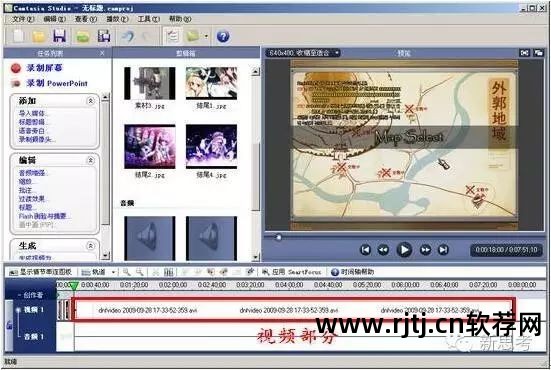Viewport: 551px width, 370px height.
Task: Select 结尾4.jpg thumbnail in clip bin
Action: (x=211, y=147)
